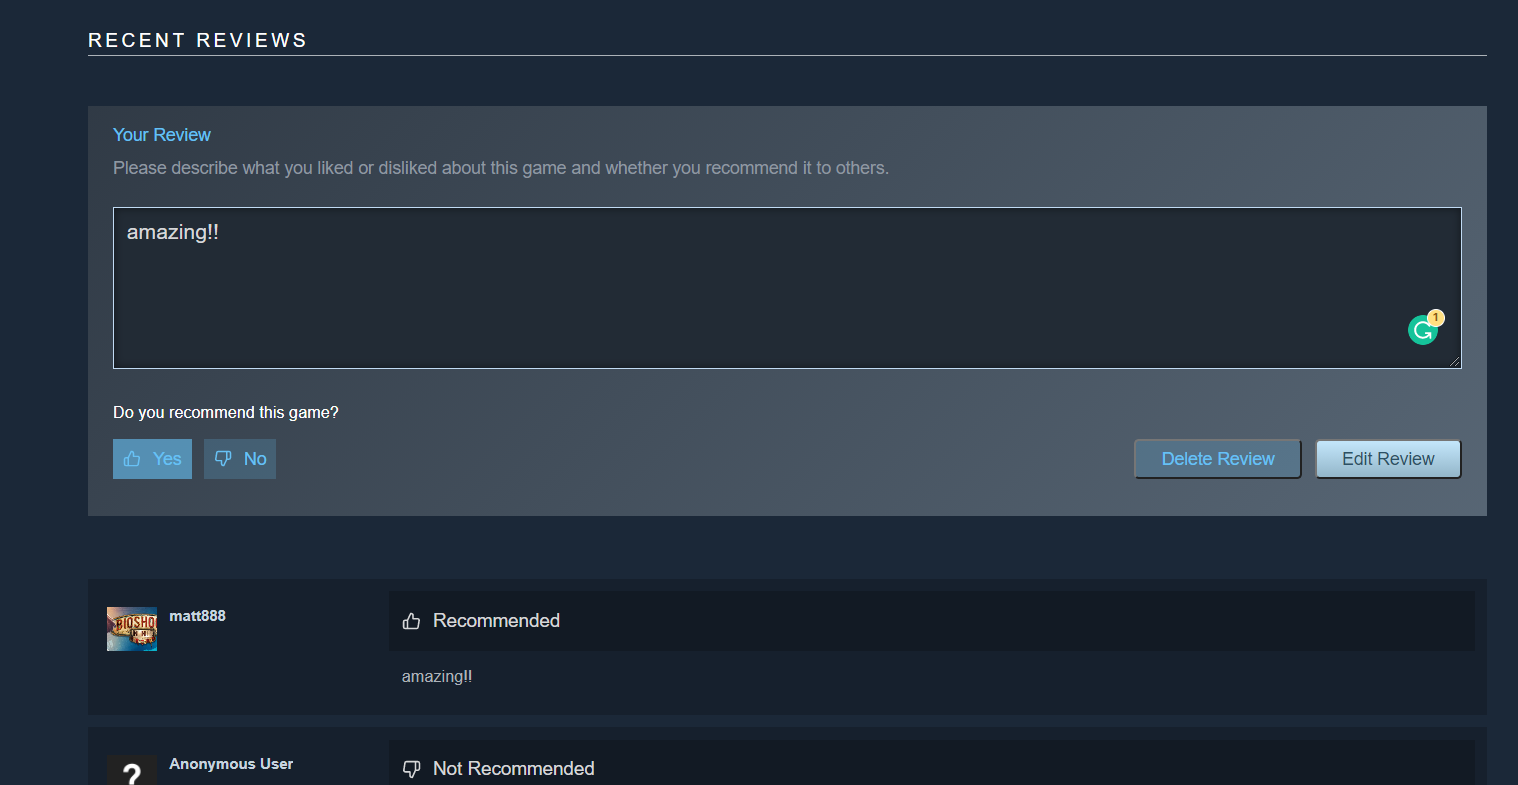Click the thumbs-down icon beside Not Recommended

(x=411, y=769)
